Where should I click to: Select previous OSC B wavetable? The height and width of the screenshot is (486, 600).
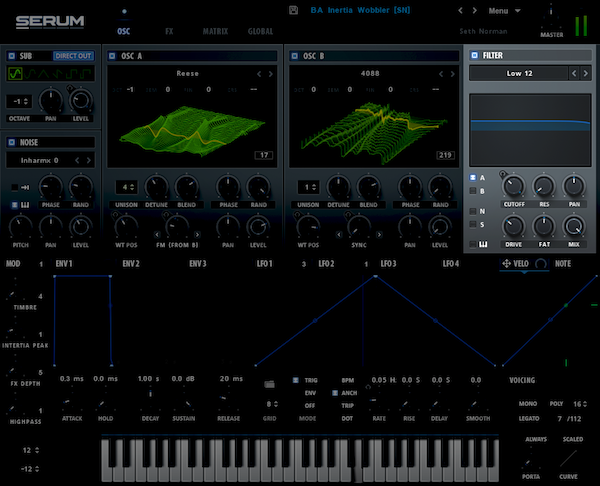tap(441, 74)
